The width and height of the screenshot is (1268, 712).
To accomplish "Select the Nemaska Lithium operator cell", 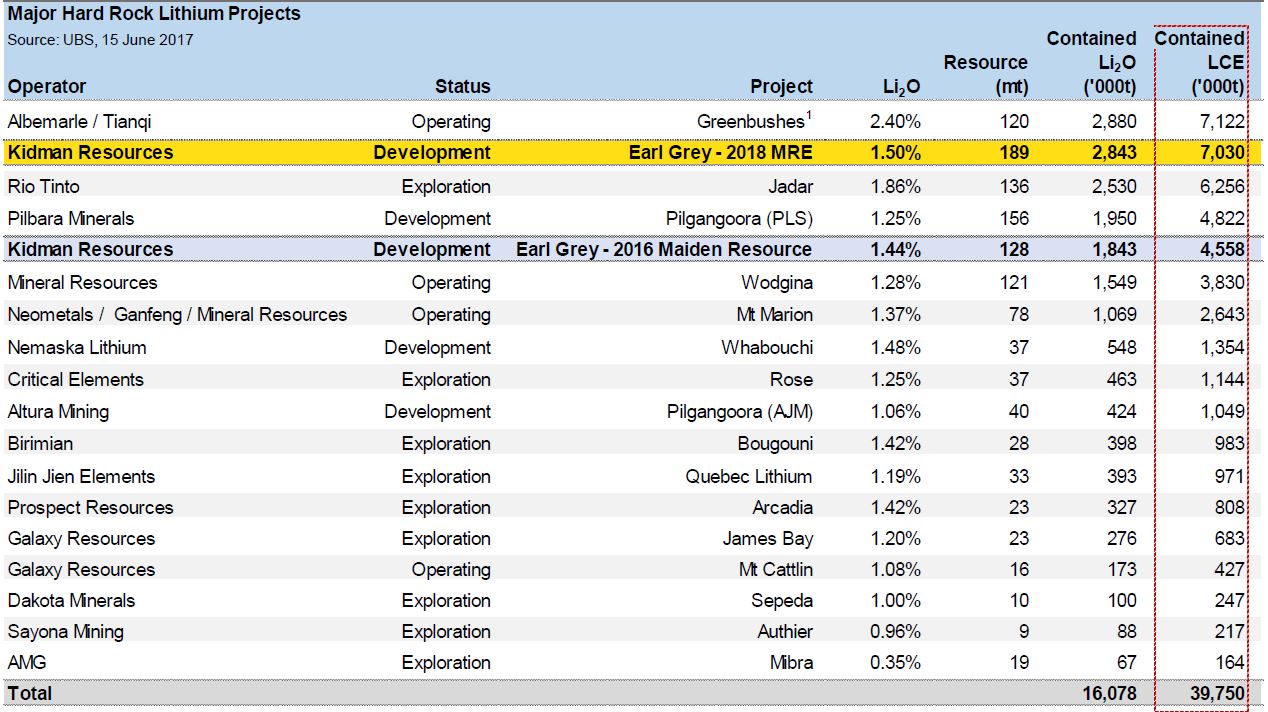I will click(77, 348).
